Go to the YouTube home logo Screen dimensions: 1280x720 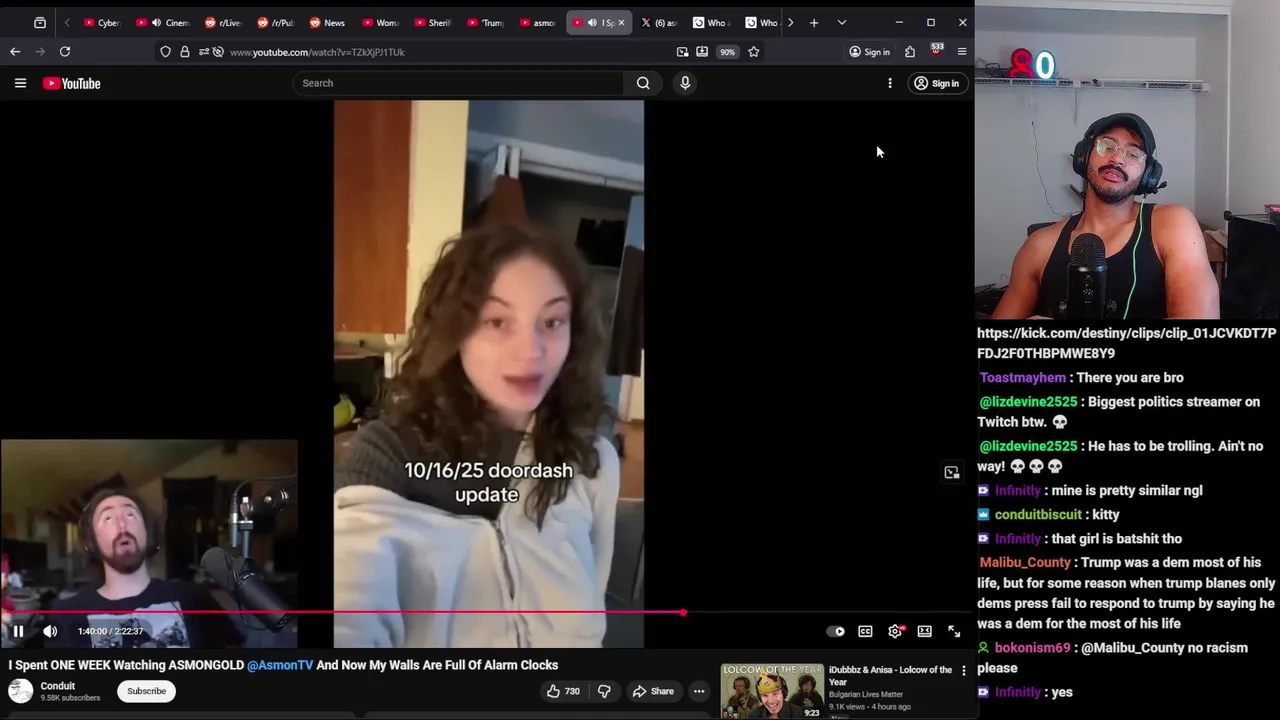pyautogui.click(x=72, y=83)
